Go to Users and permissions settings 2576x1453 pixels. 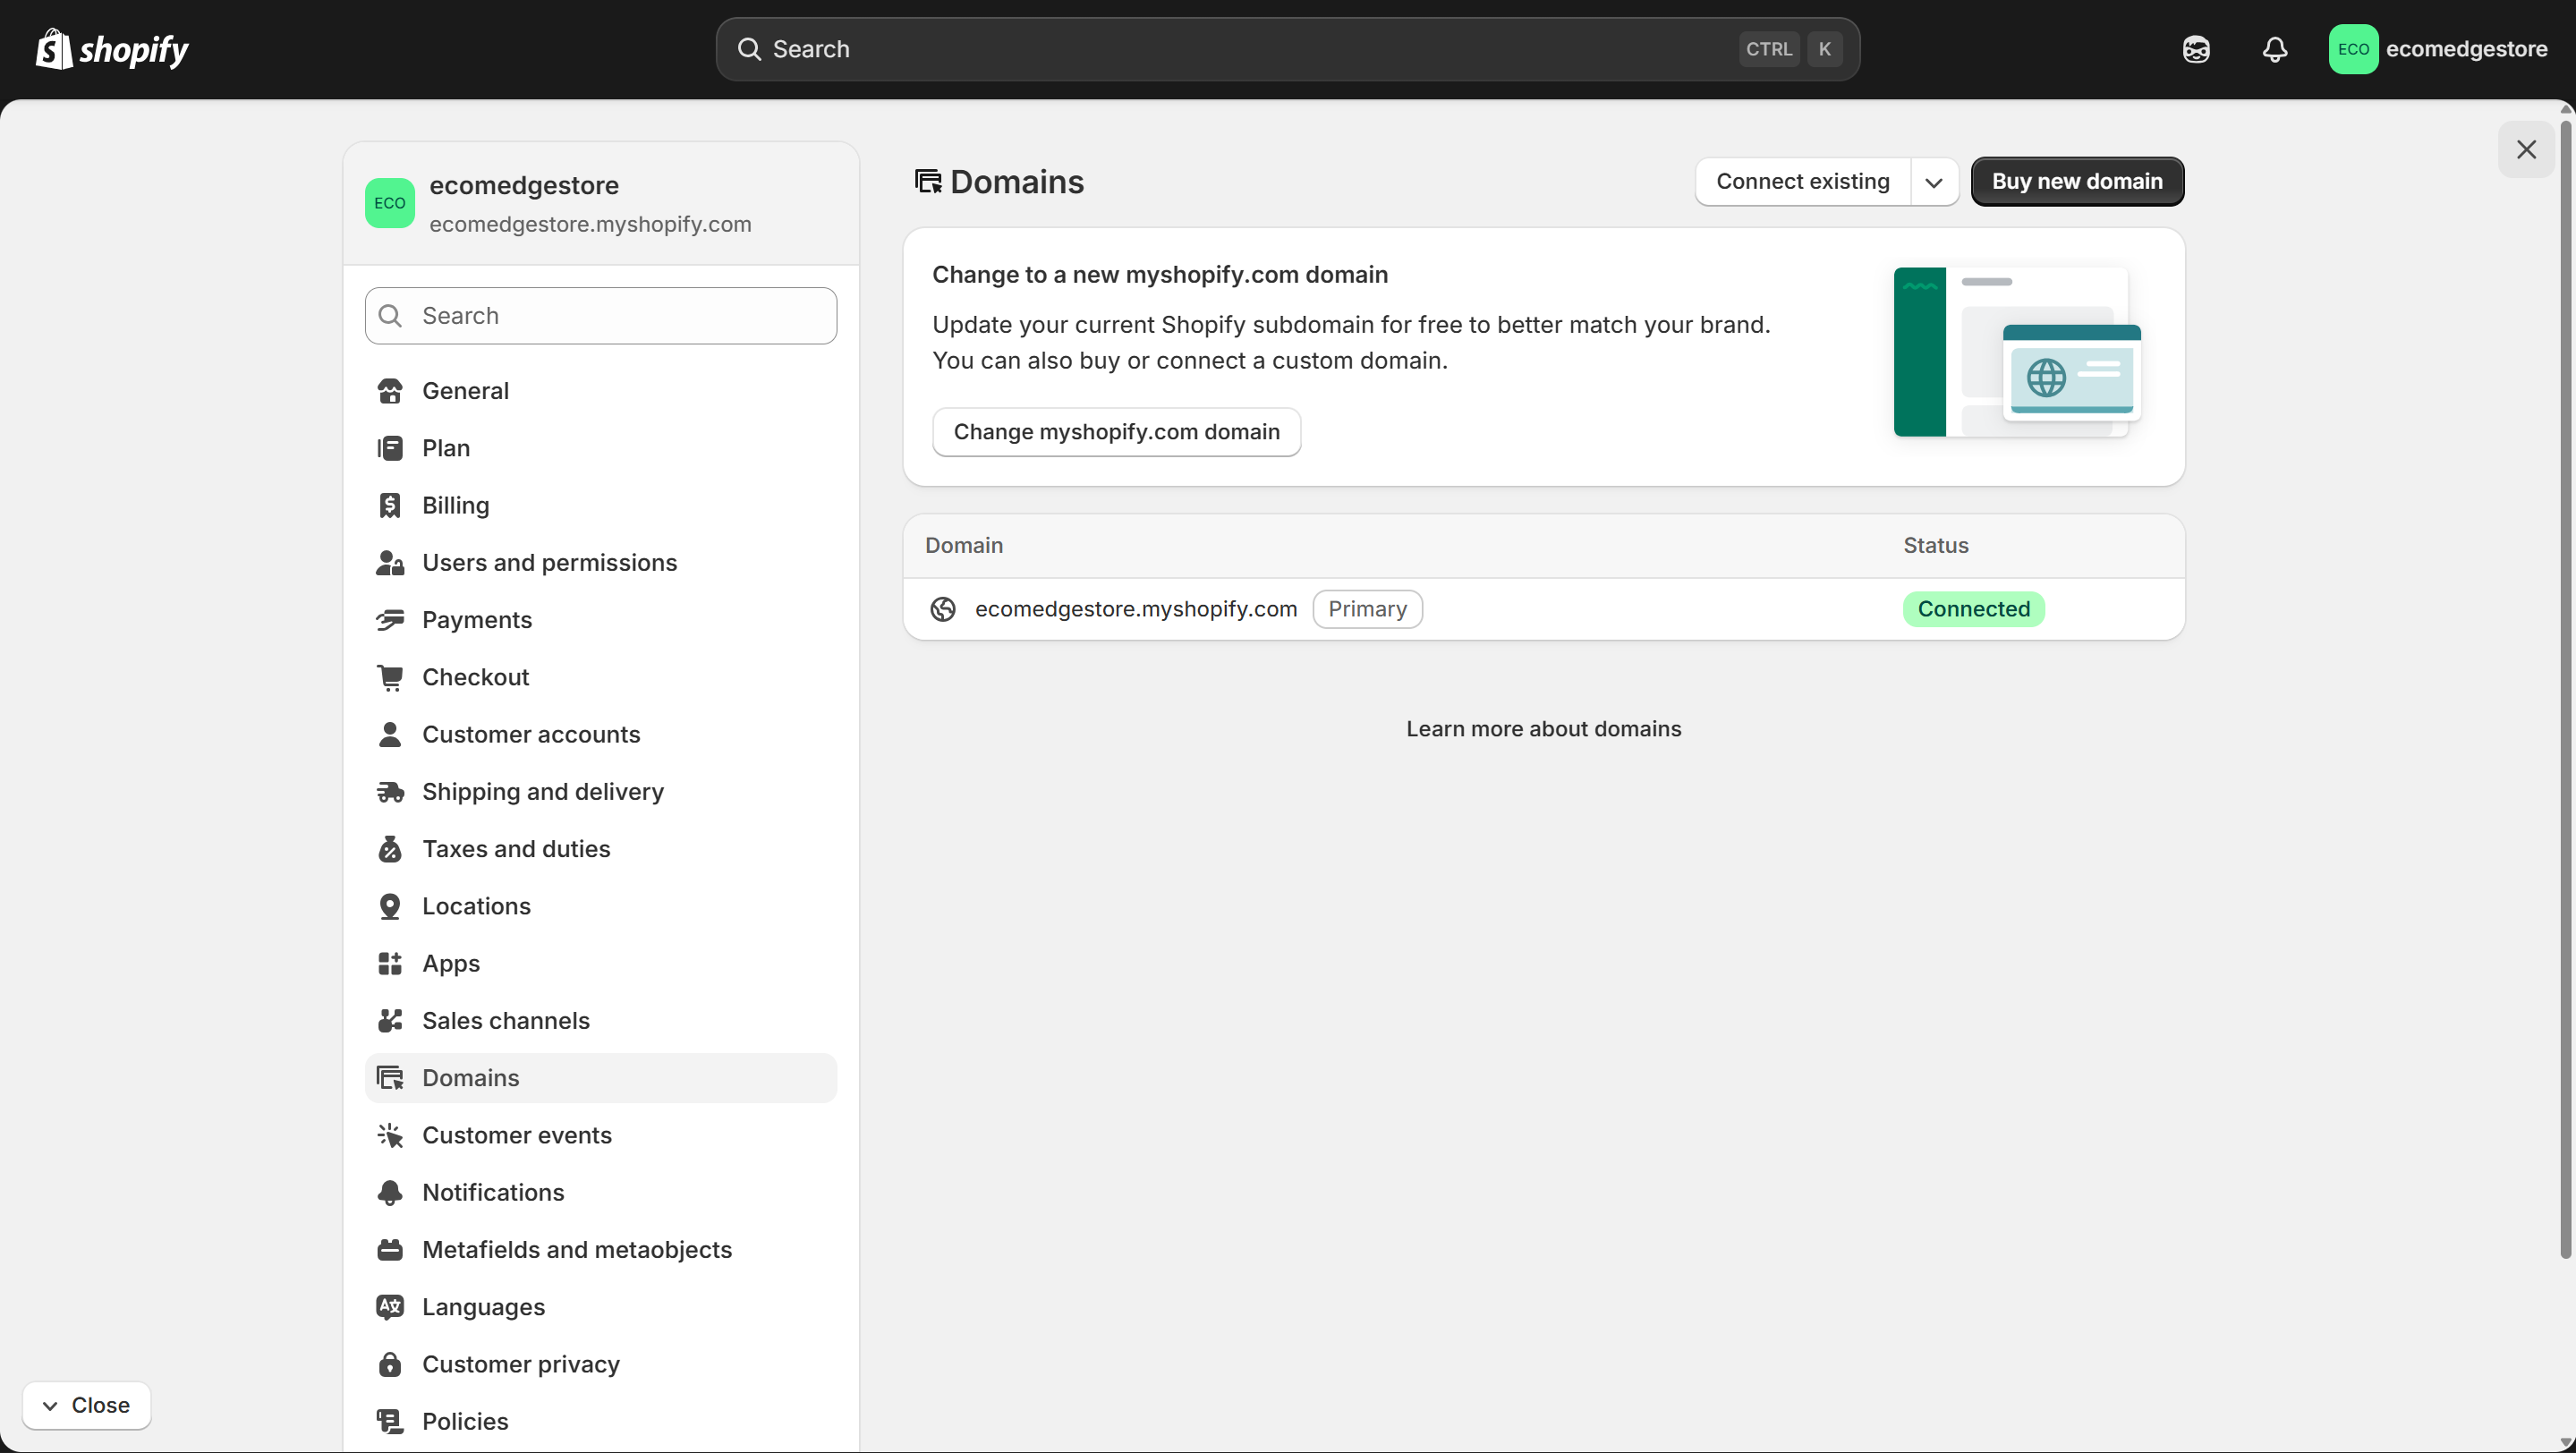point(549,562)
